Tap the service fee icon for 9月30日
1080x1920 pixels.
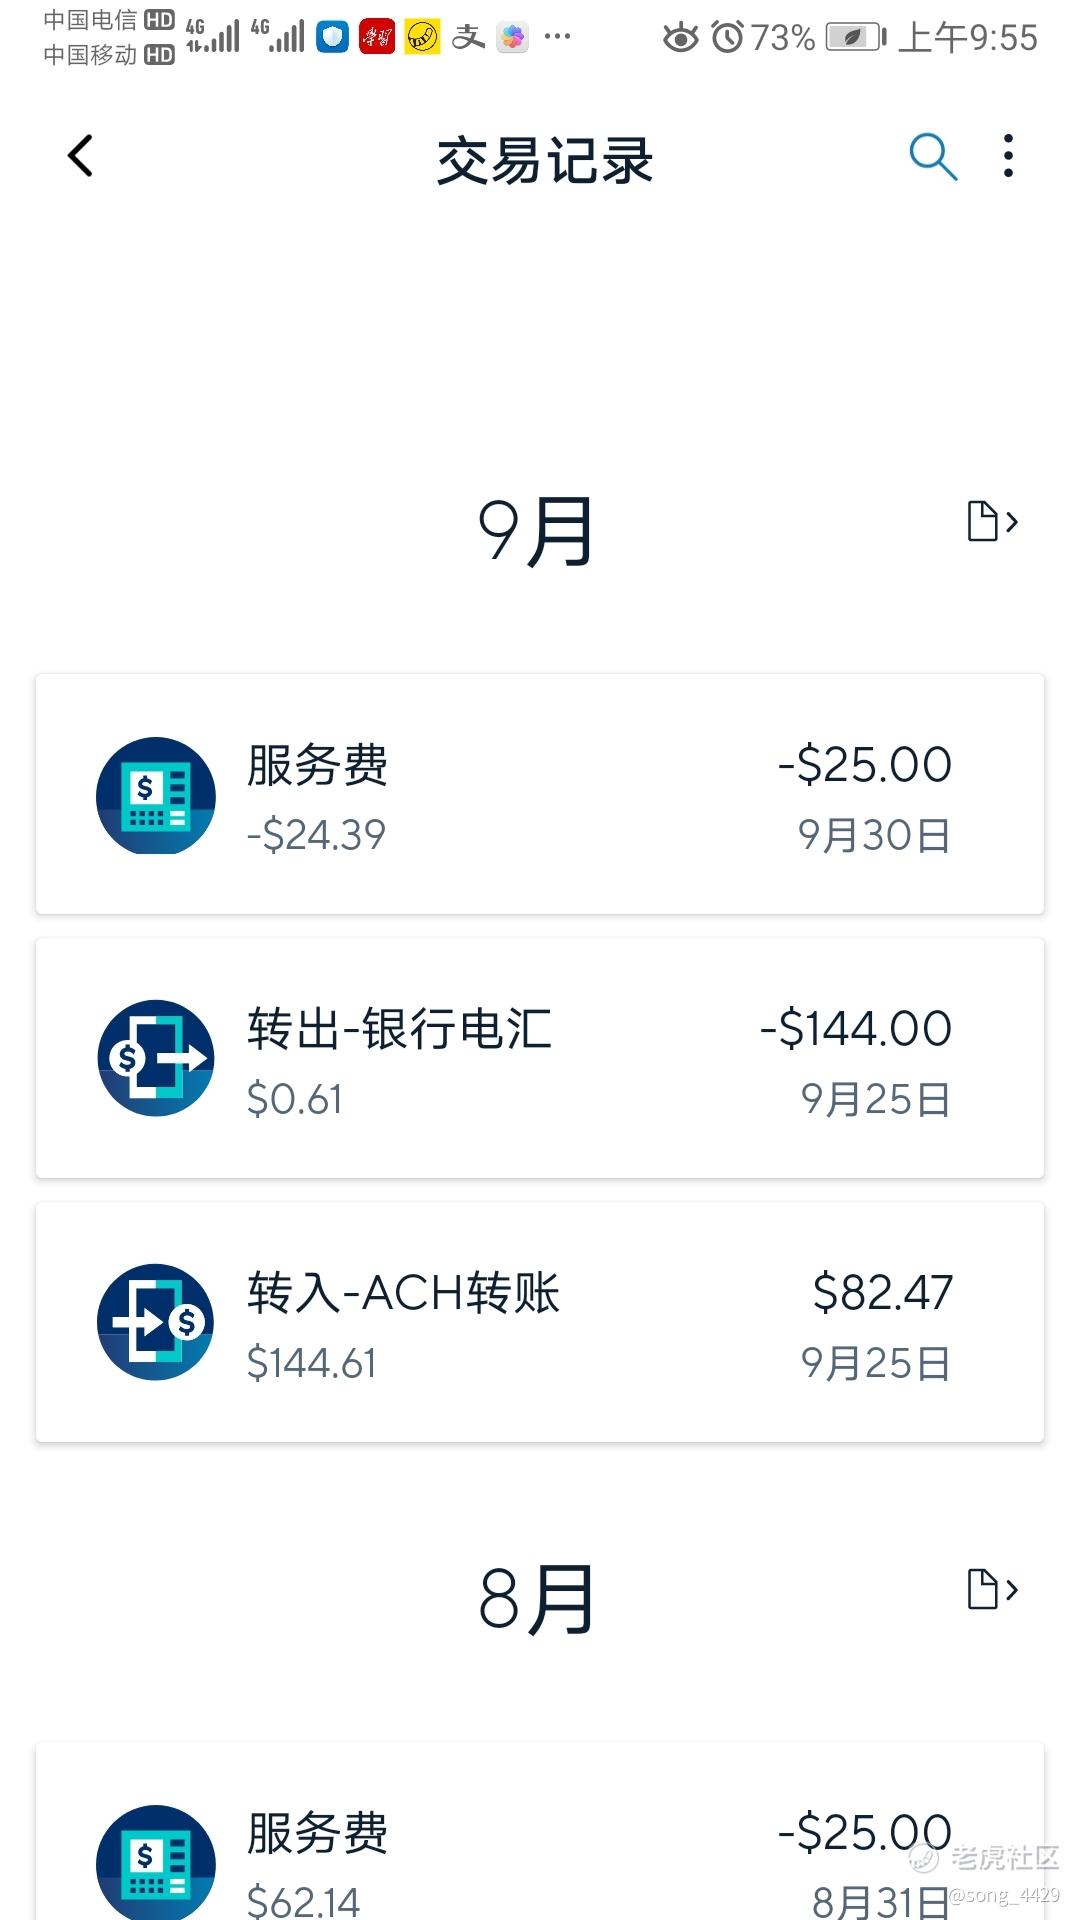(x=156, y=795)
